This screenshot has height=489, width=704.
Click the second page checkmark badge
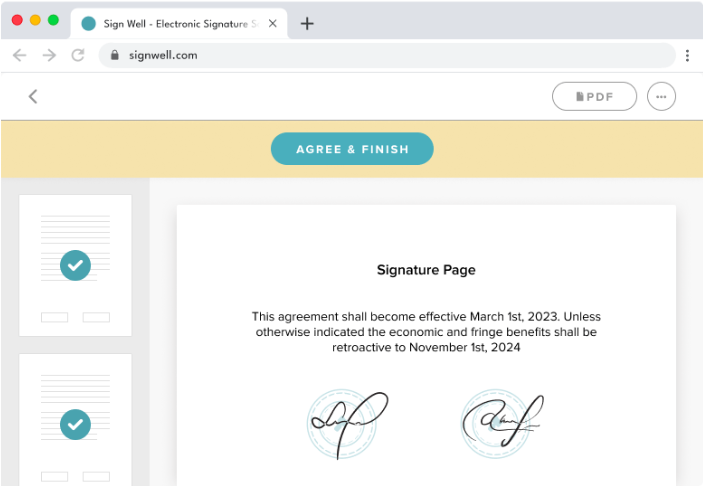(x=75, y=424)
